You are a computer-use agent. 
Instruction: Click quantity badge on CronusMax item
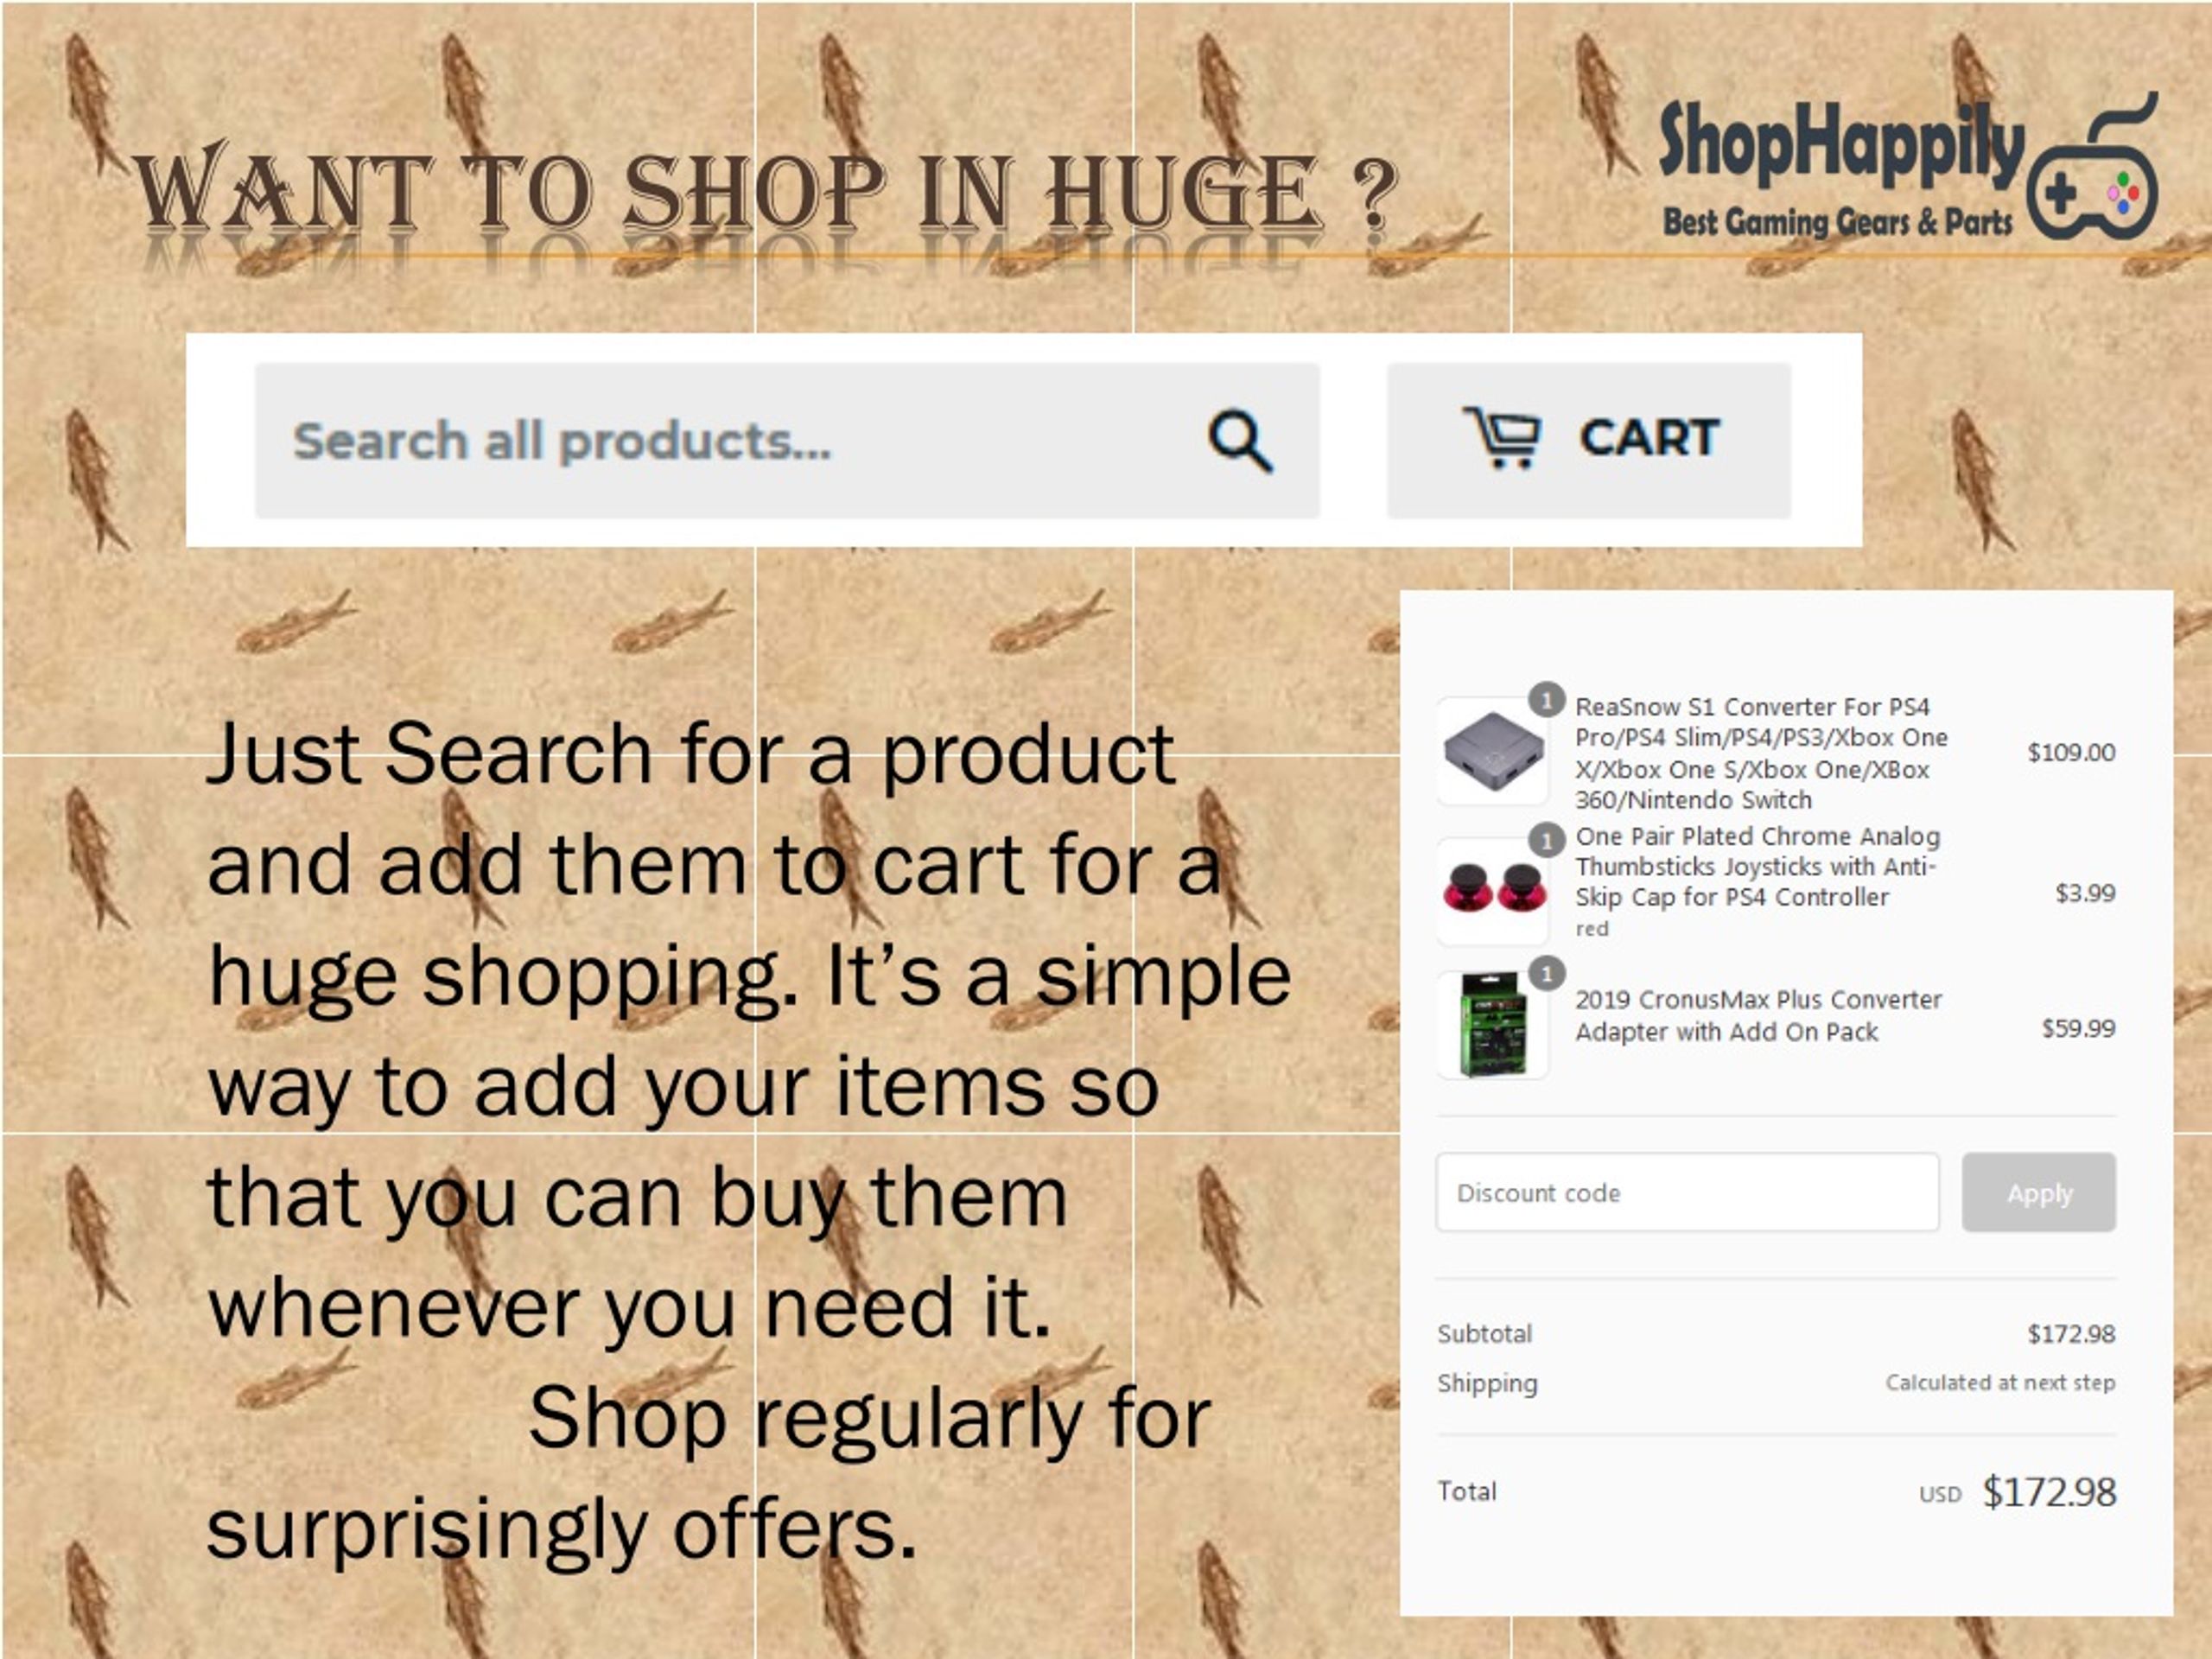click(1547, 973)
